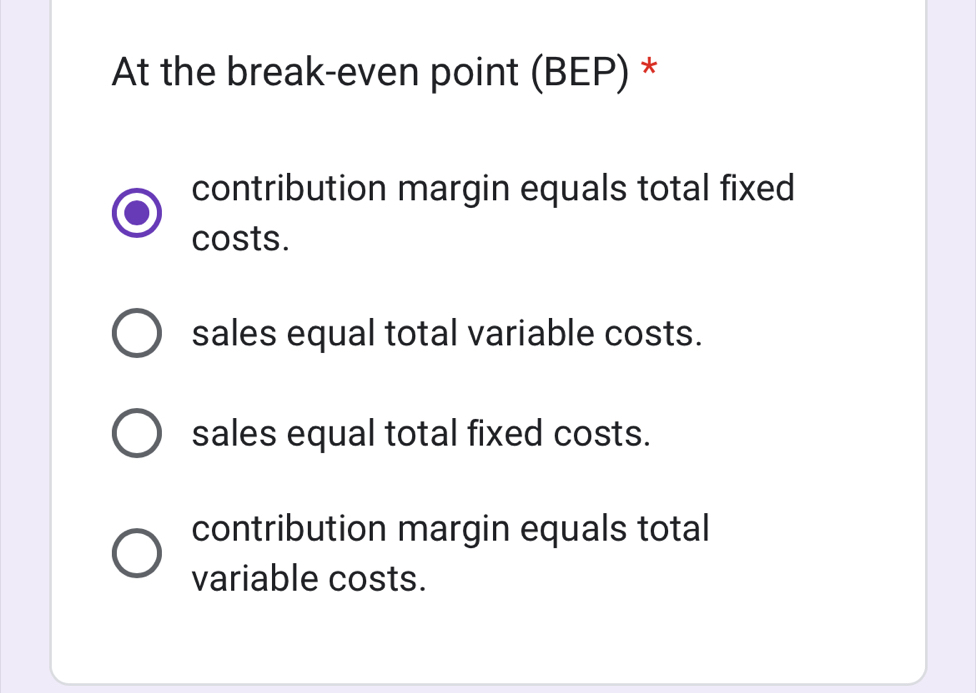Click the 'contribution margin equals total fixed' label text

493,188
